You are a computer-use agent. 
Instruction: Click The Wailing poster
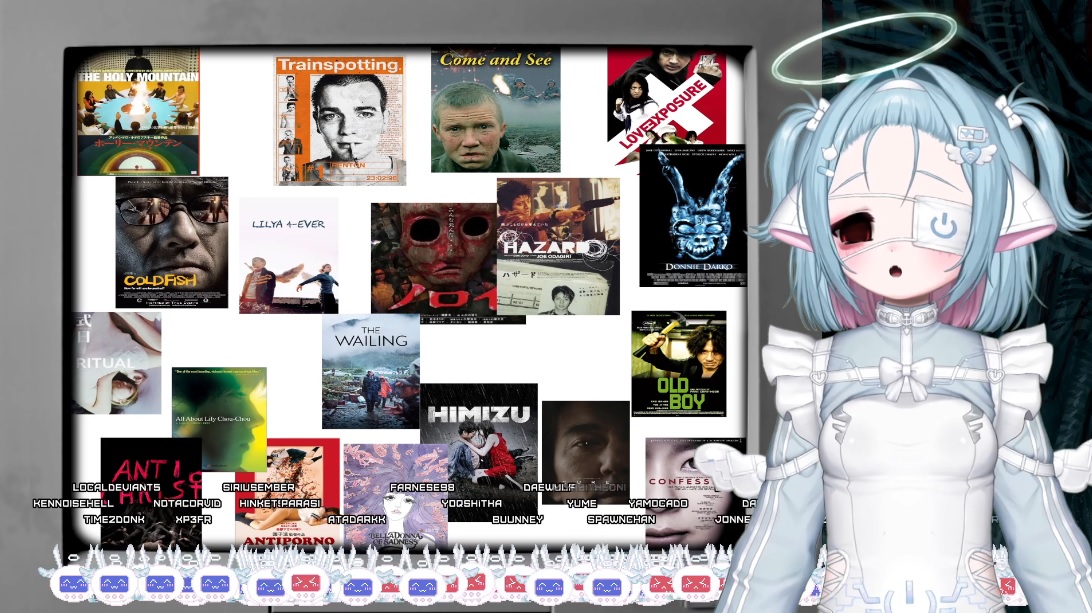371,371
